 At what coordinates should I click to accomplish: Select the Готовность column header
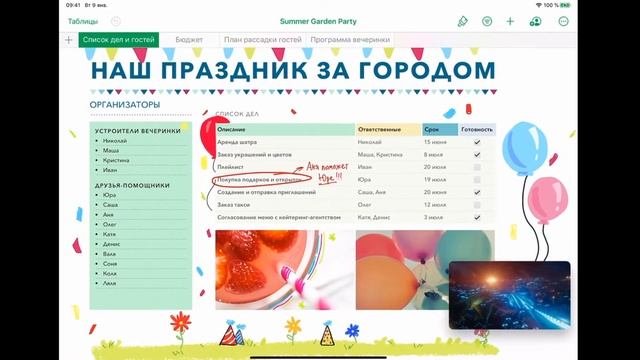[477, 129]
